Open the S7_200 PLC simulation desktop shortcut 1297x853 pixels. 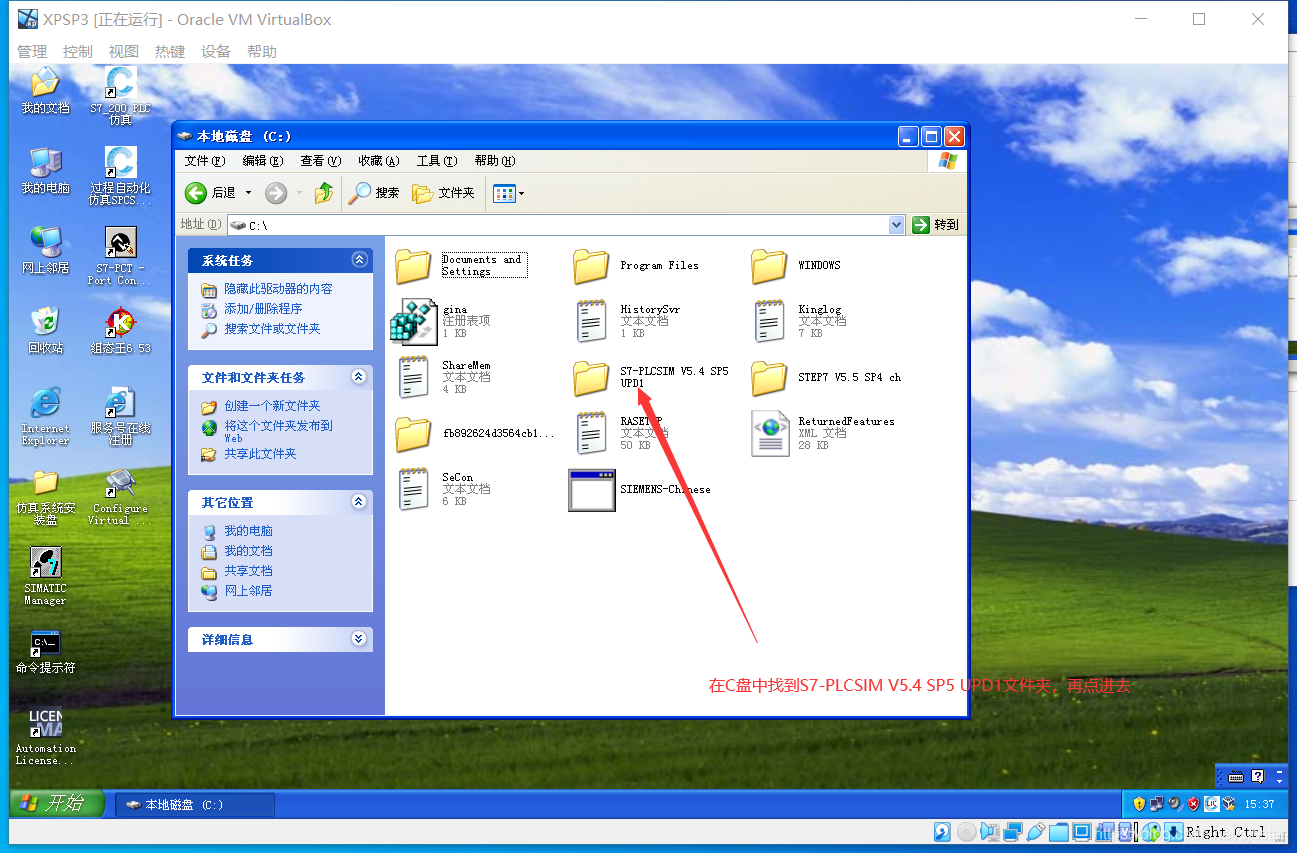120,96
